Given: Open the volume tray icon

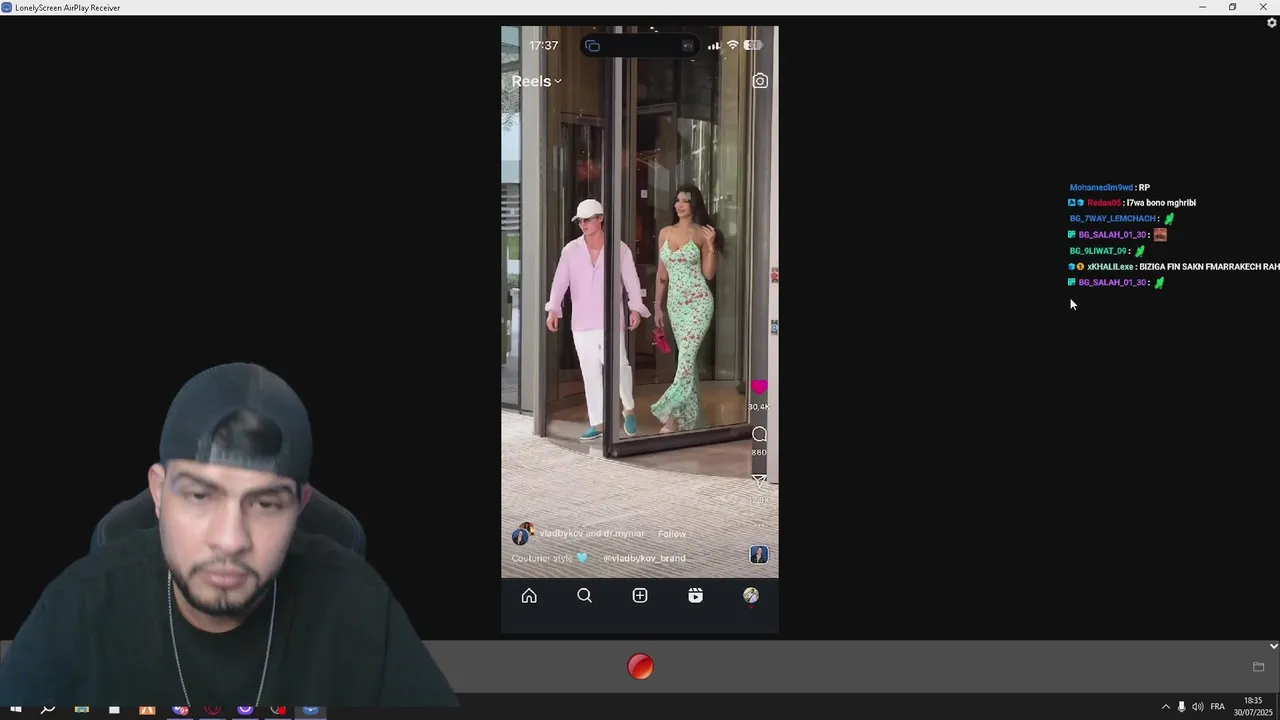Looking at the screenshot, I should (1198, 707).
